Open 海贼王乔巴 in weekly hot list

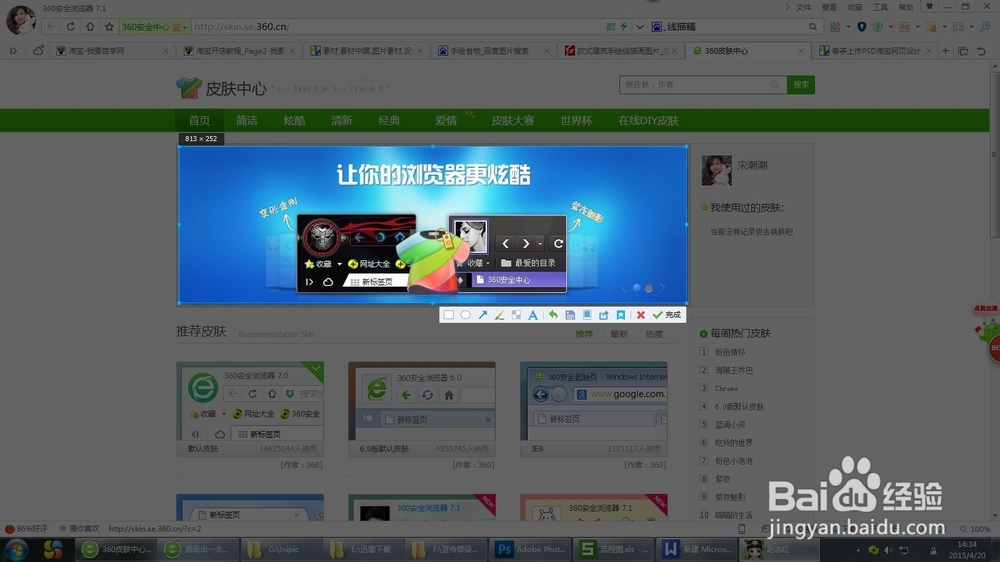click(x=733, y=370)
